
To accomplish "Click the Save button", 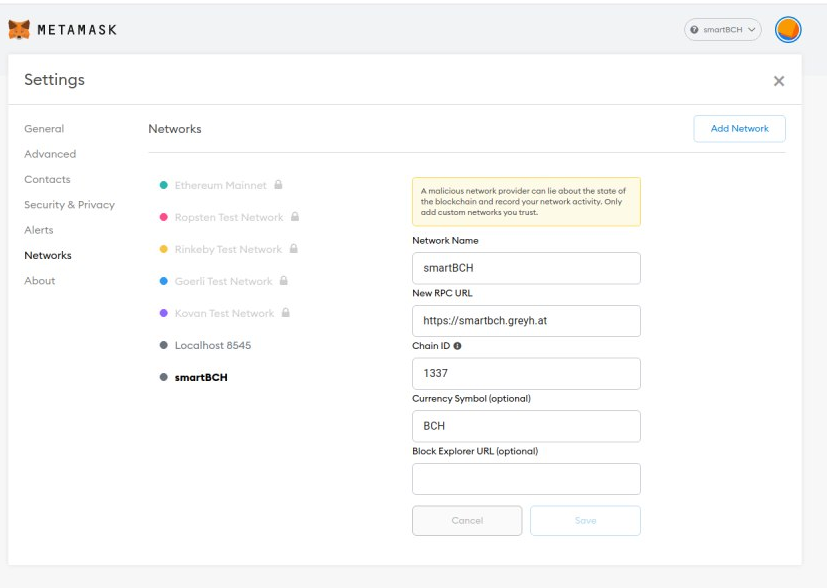I will [x=585, y=520].
